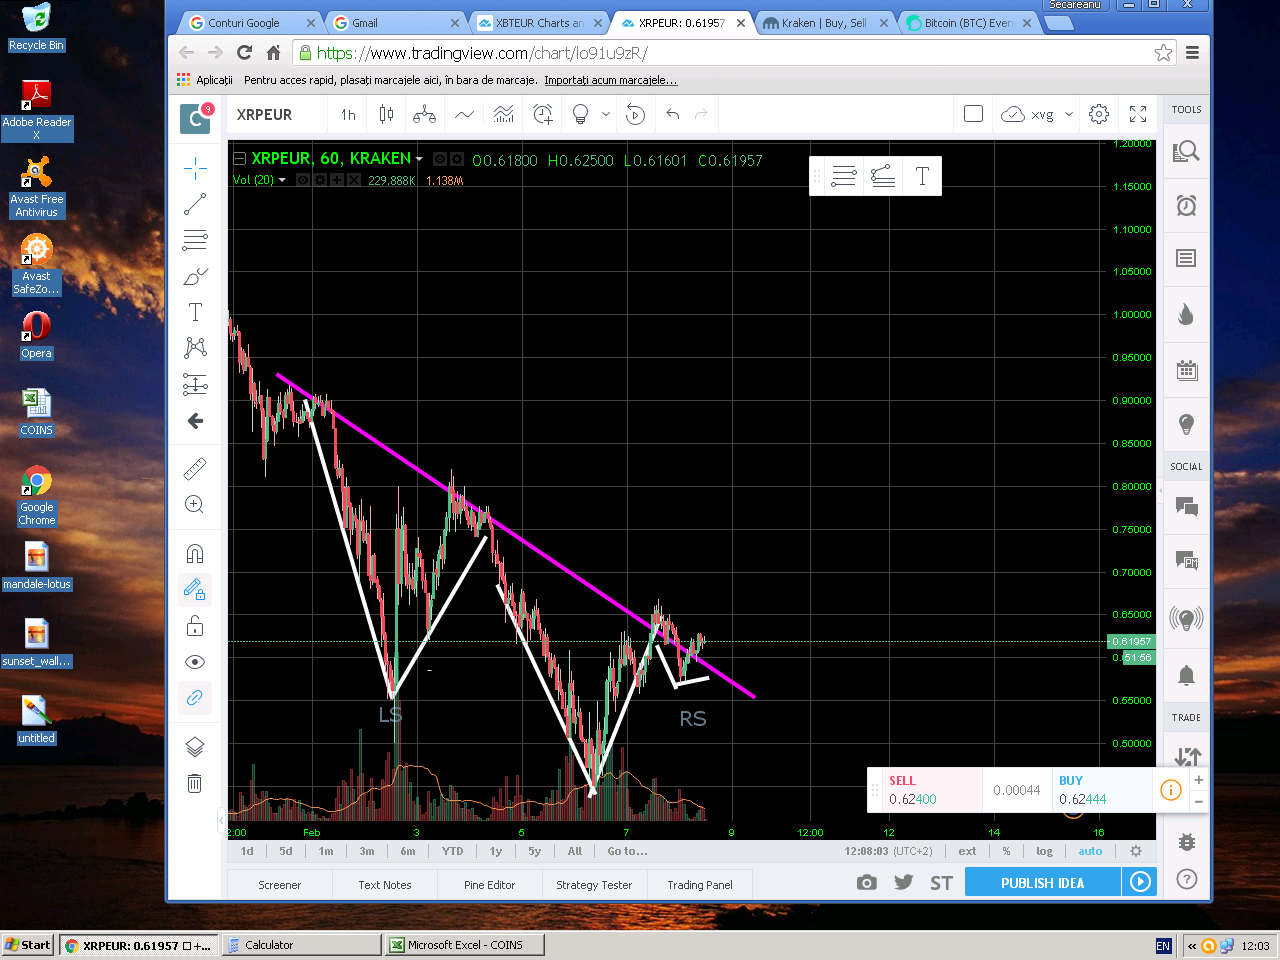
Task: Open the Pine Editor tab
Action: (489, 885)
